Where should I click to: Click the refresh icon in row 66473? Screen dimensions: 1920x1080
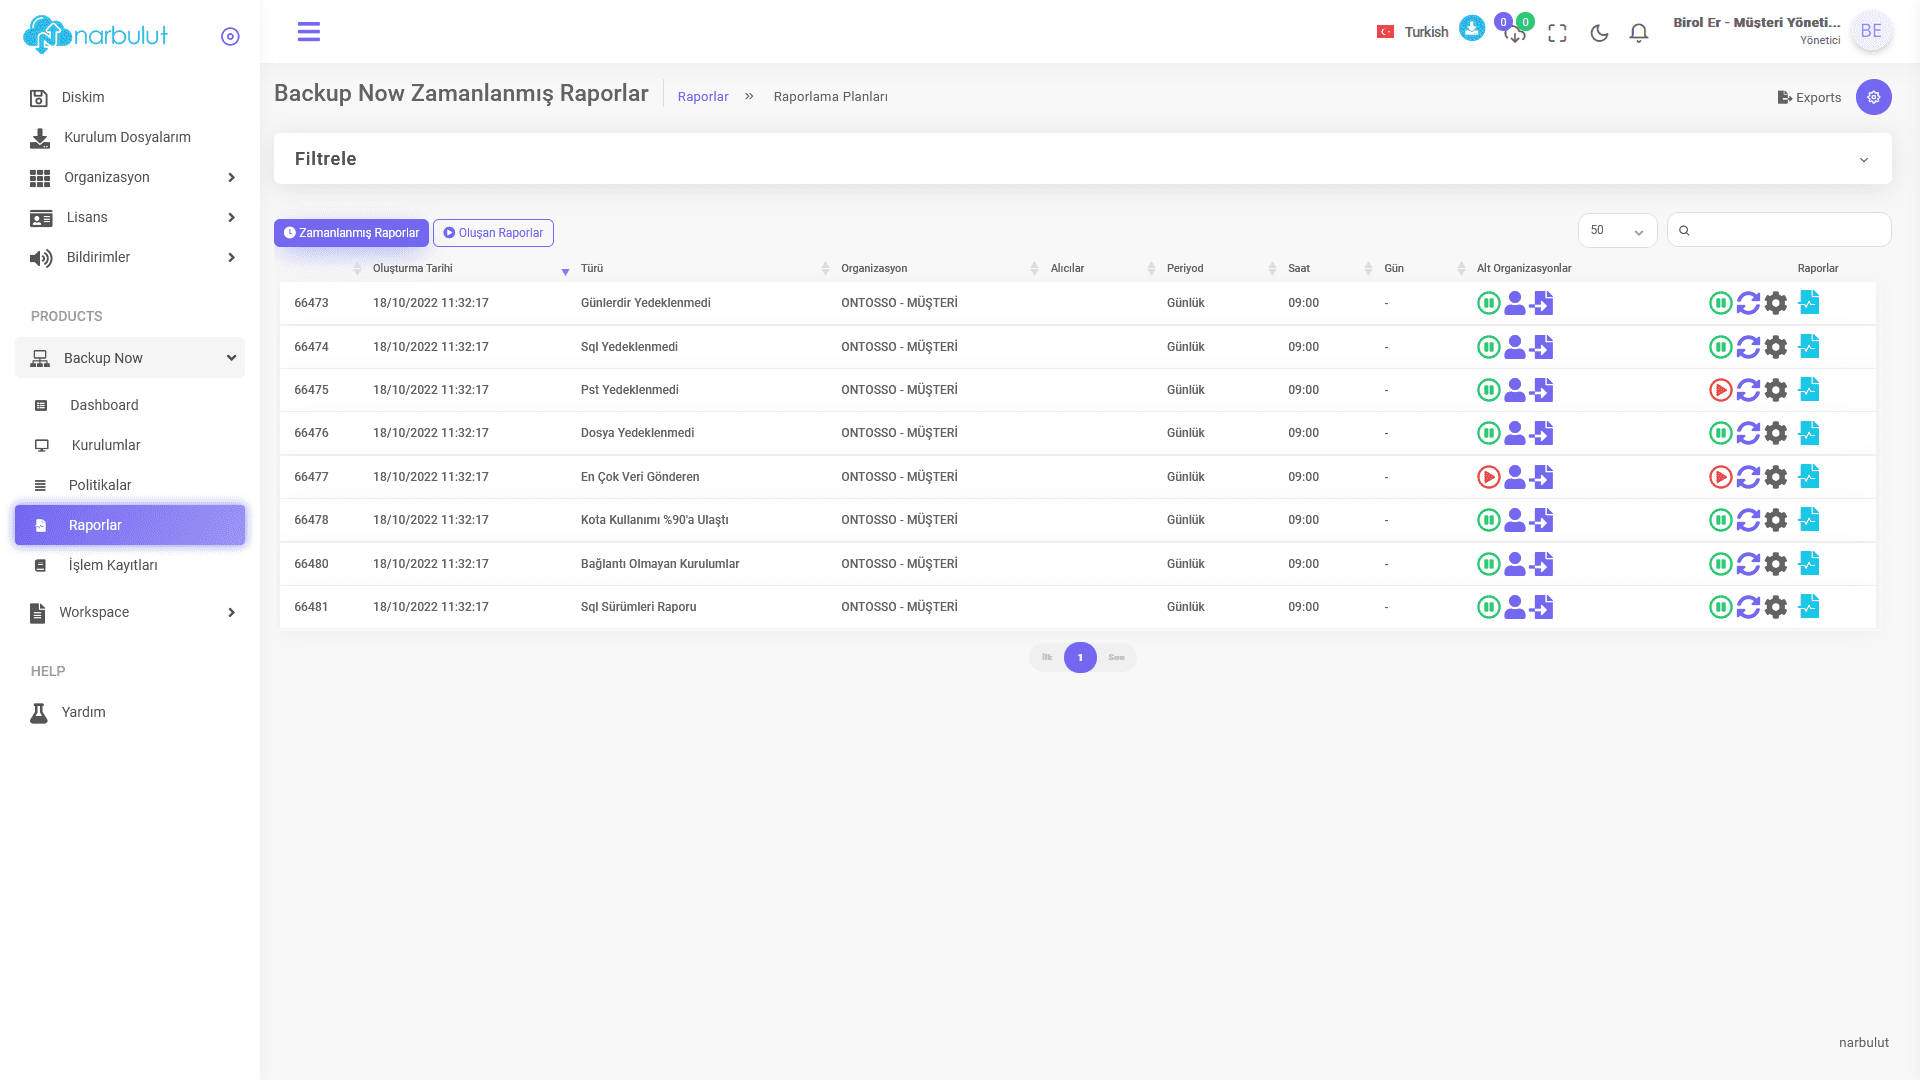(x=1748, y=303)
